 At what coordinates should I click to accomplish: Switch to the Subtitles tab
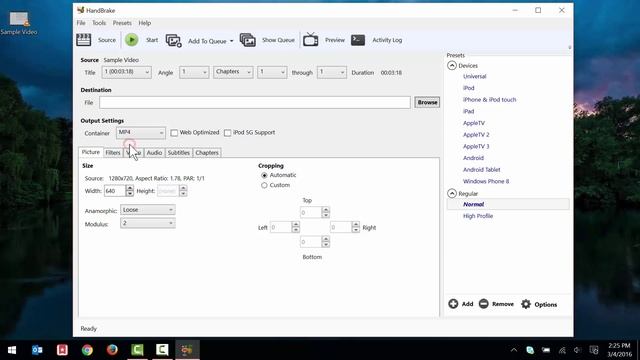click(179, 153)
